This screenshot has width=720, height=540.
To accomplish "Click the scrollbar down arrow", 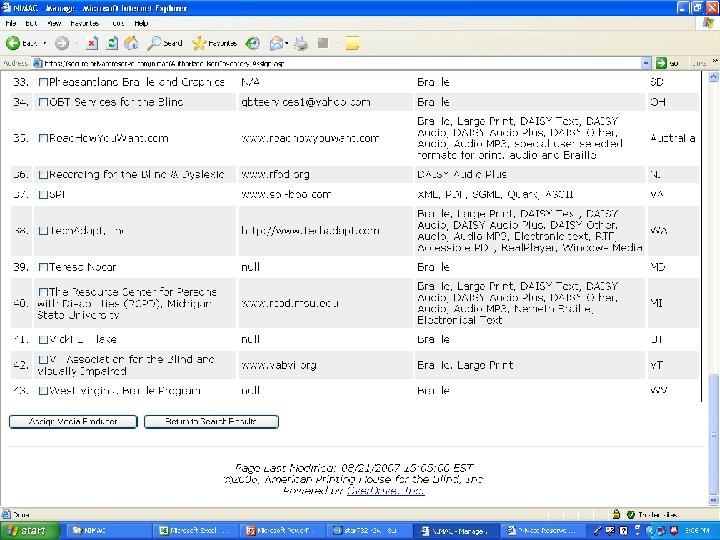I will [714, 501].
